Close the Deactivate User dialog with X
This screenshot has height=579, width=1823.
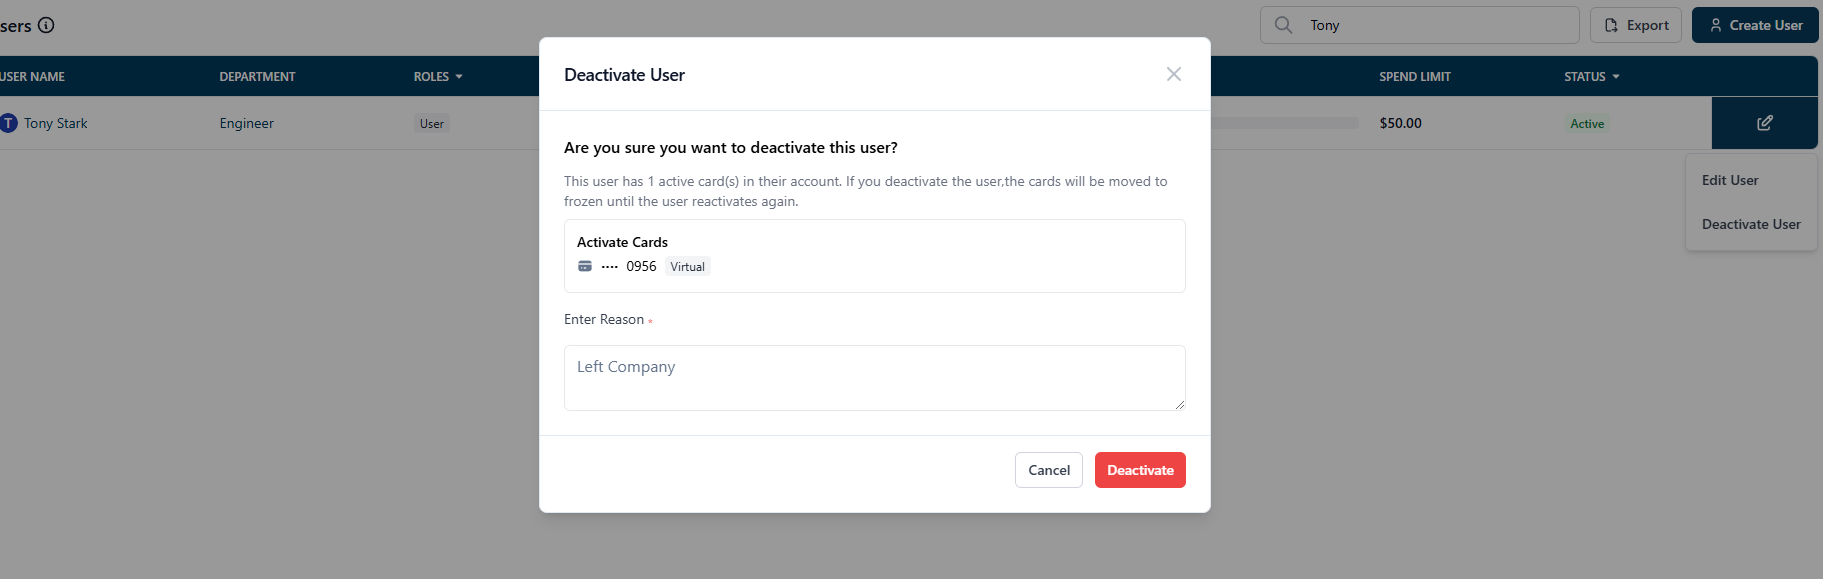pyautogui.click(x=1174, y=74)
